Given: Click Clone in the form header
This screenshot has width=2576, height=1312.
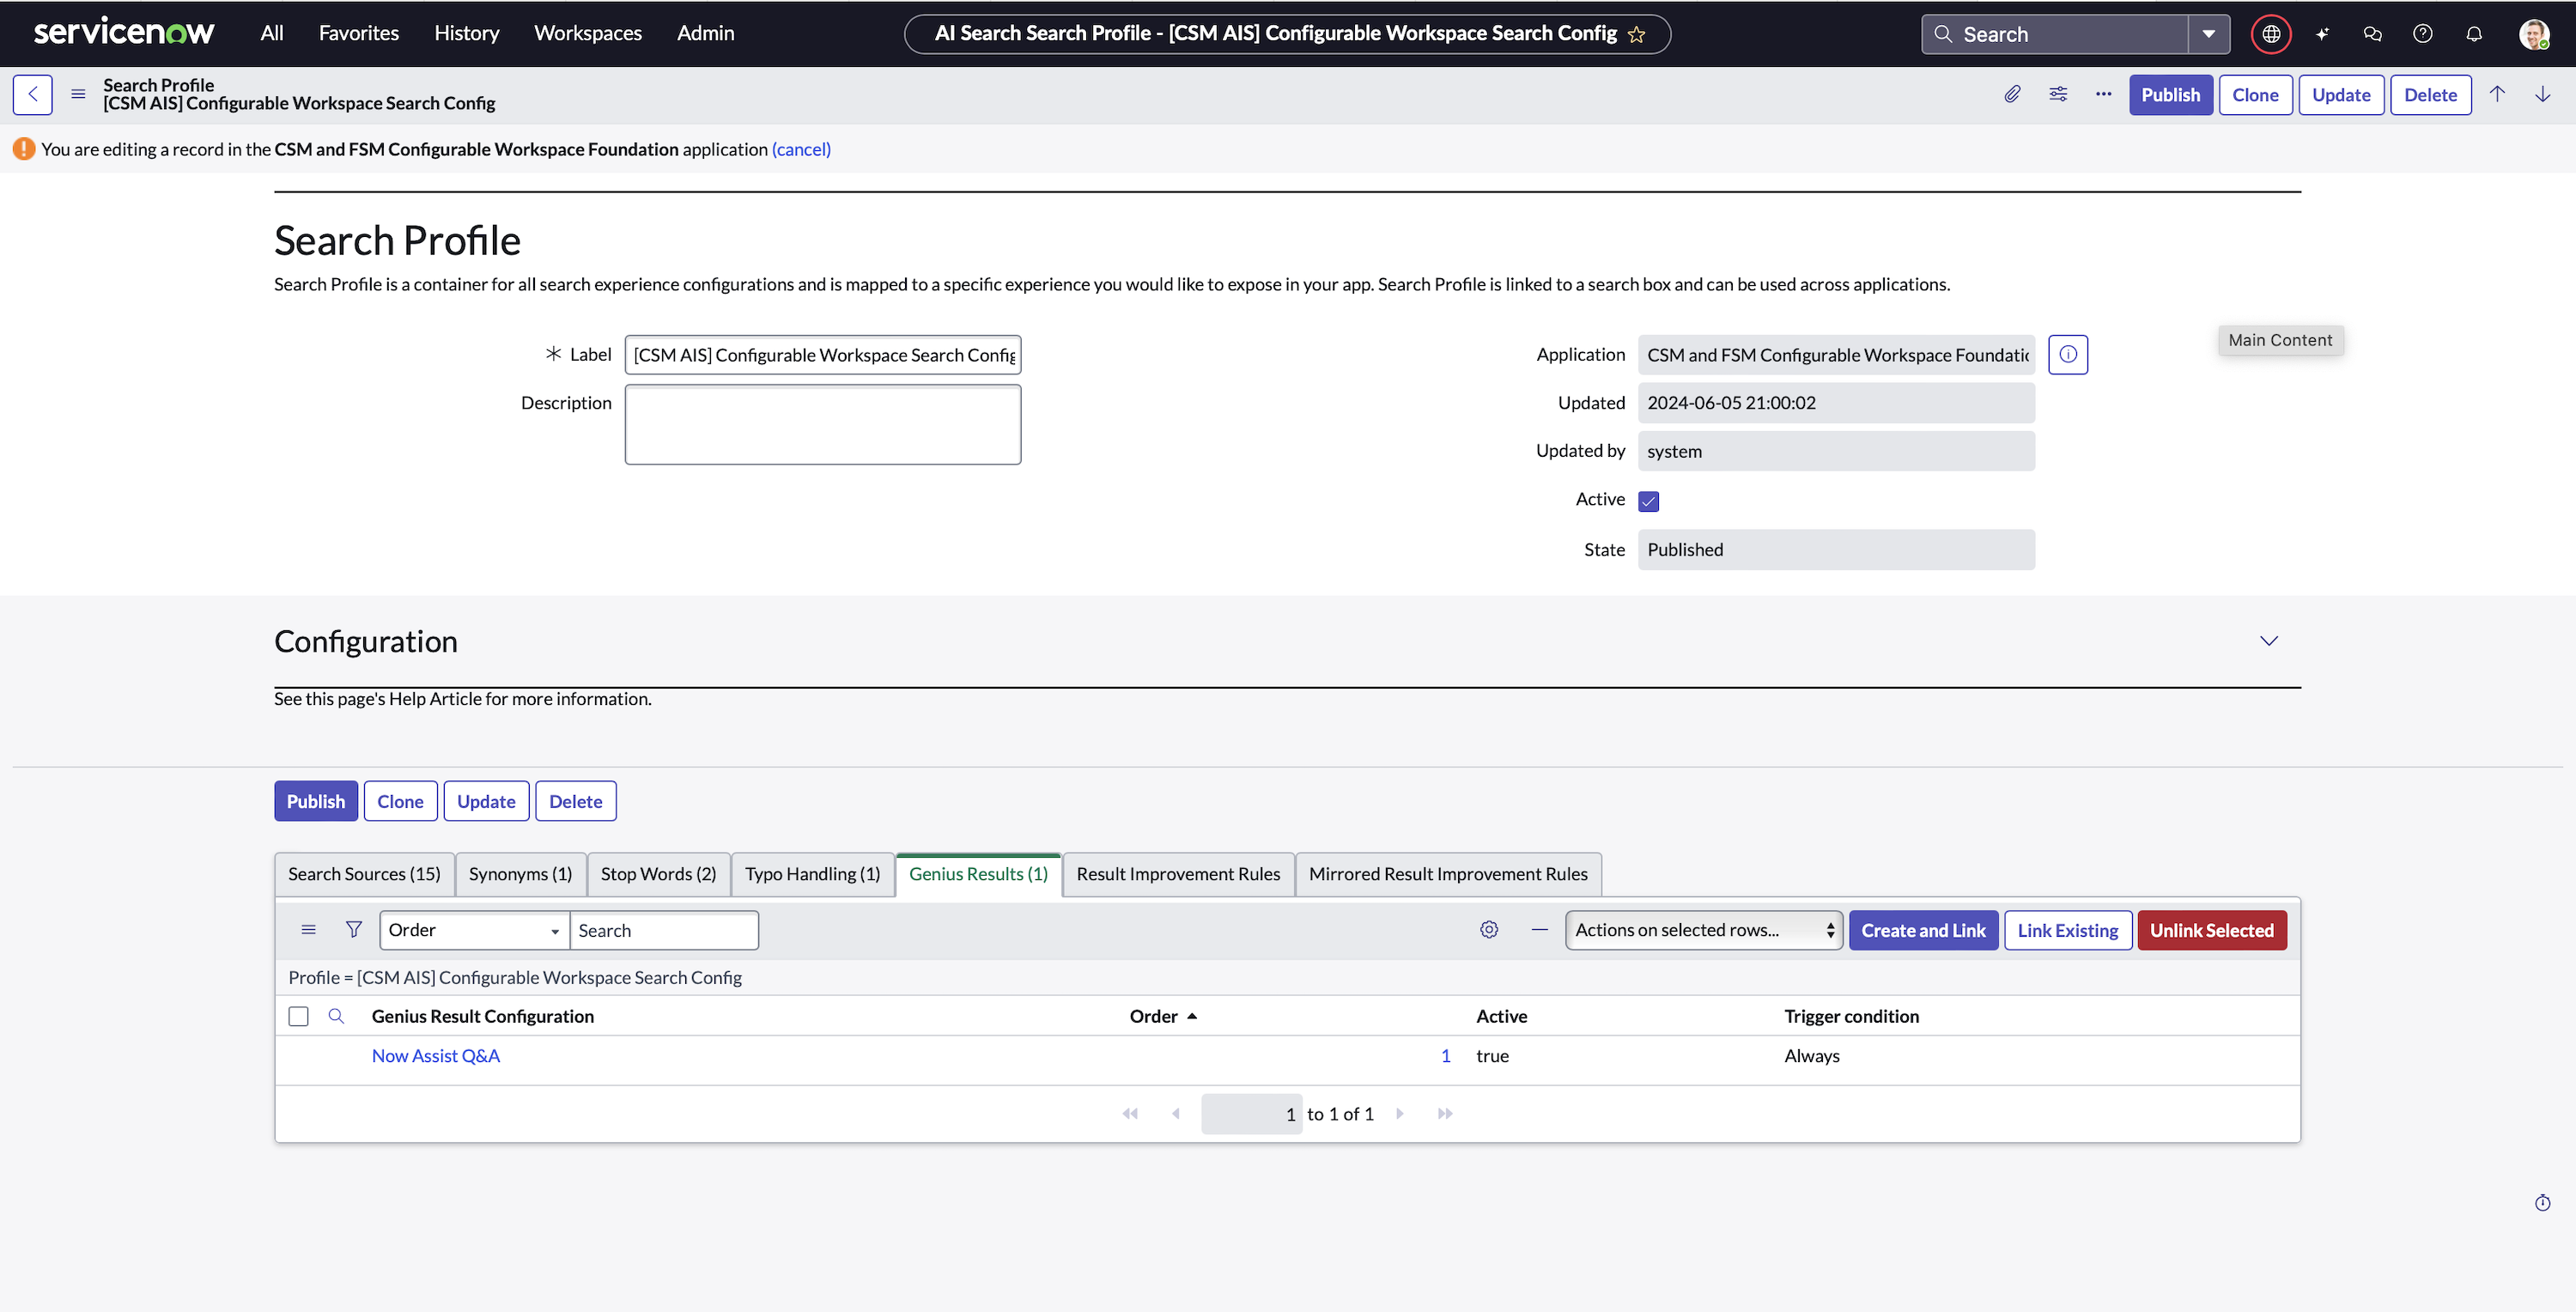Looking at the screenshot, I should pyautogui.click(x=2255, y=95).
